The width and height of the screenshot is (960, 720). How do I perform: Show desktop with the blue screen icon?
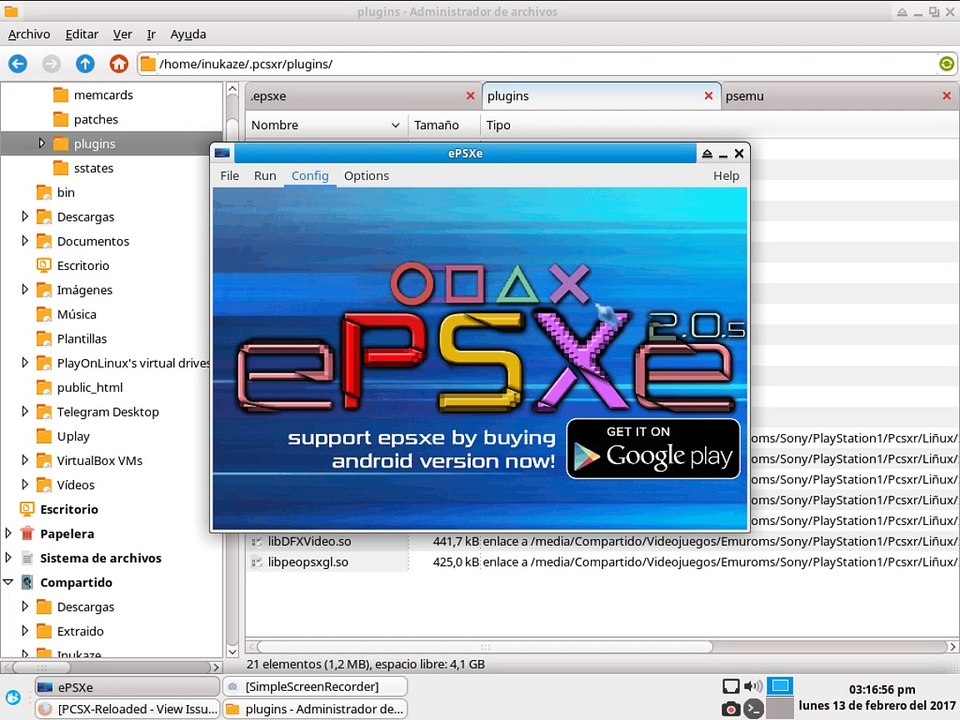click(x=780, y=686)
